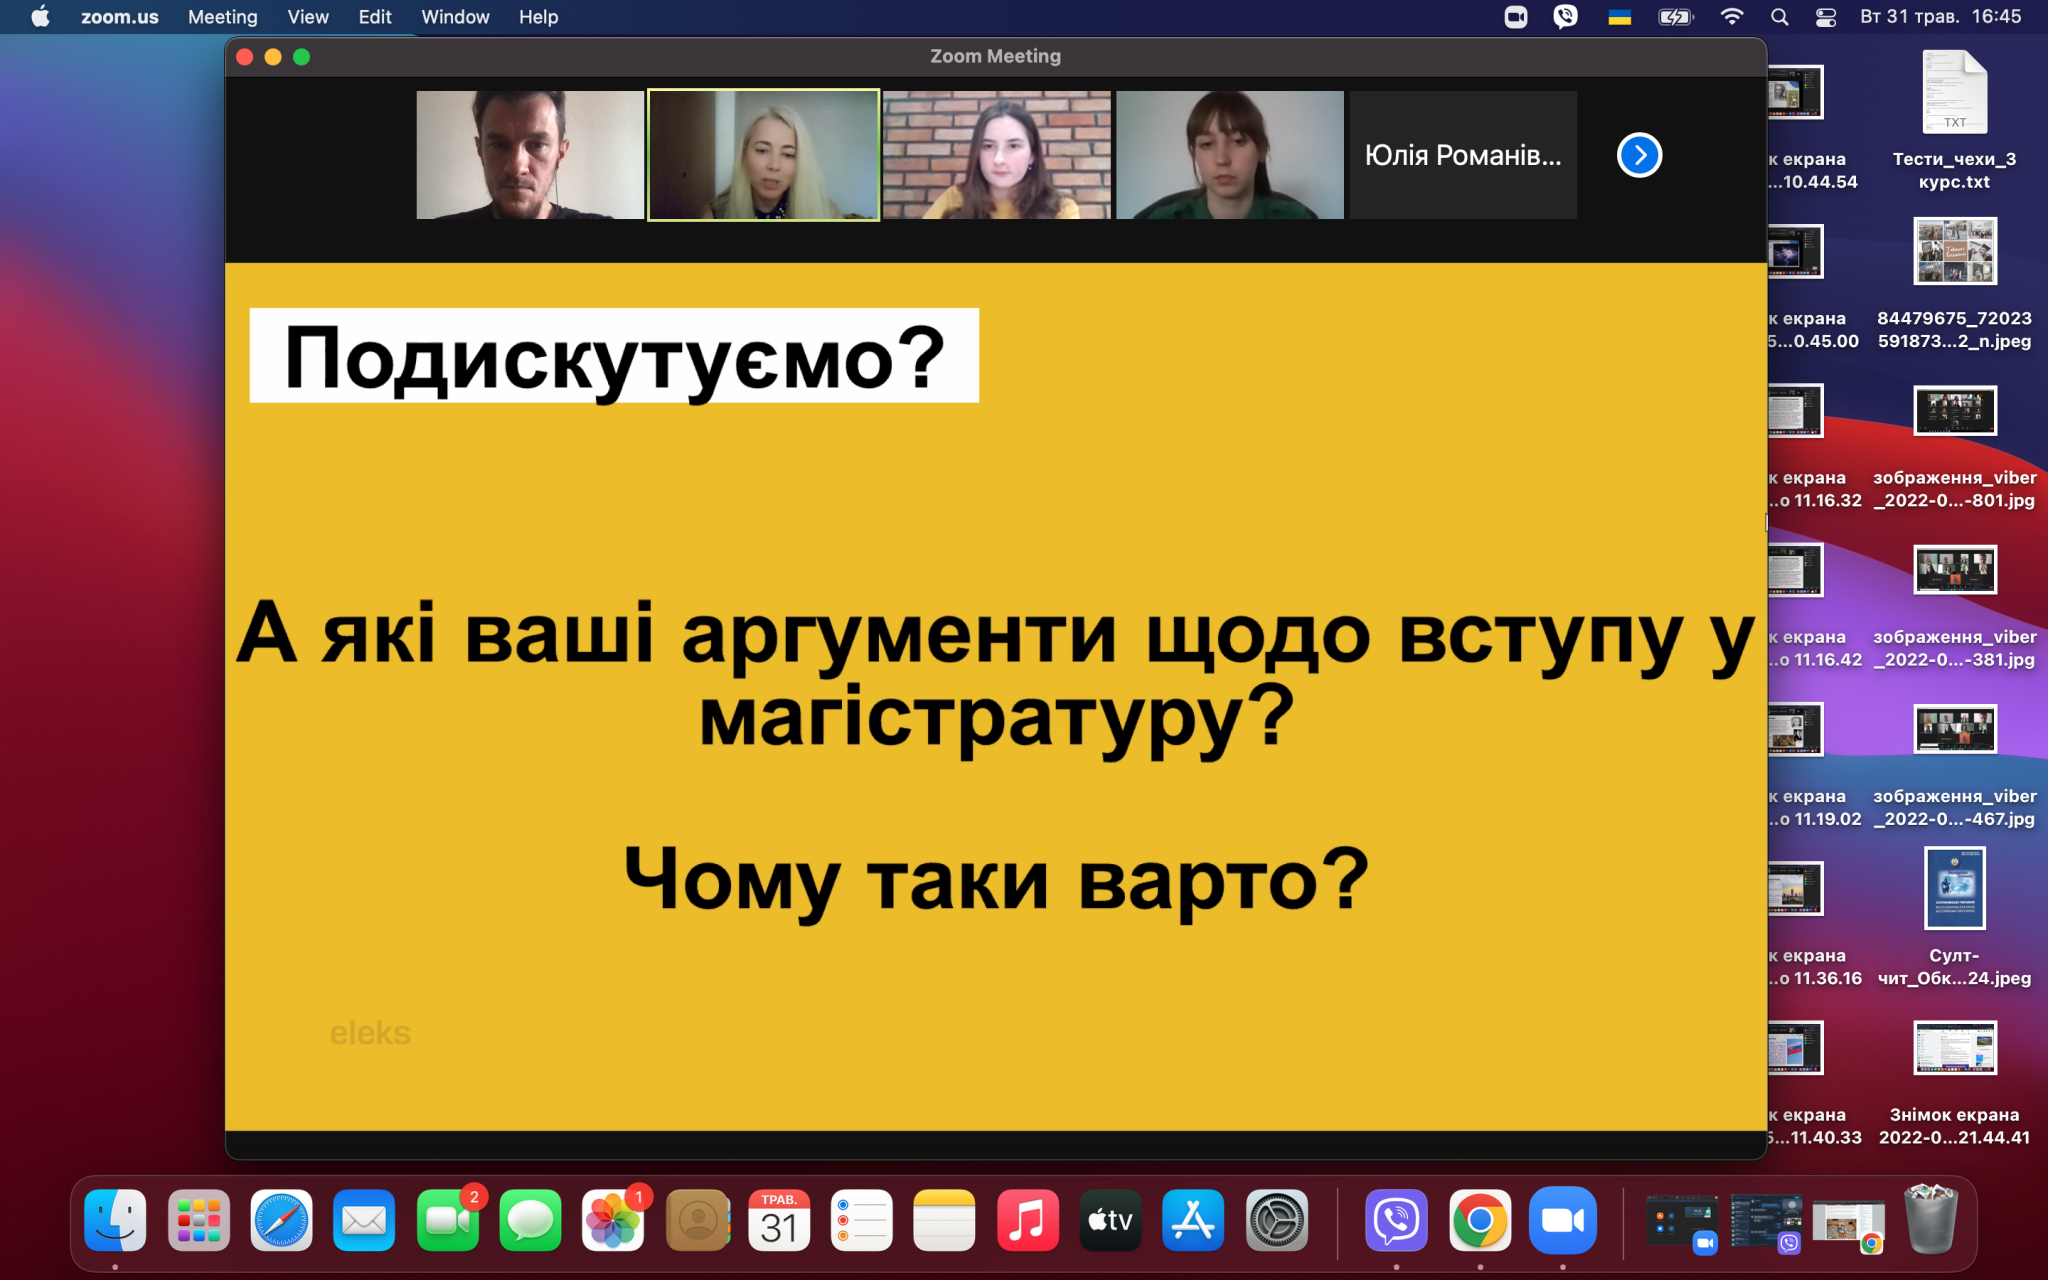This screenshot has height=1280, width=2048.
Task: Open Spotlight search magnifier icon
Action: click(x=1780, y=17)
